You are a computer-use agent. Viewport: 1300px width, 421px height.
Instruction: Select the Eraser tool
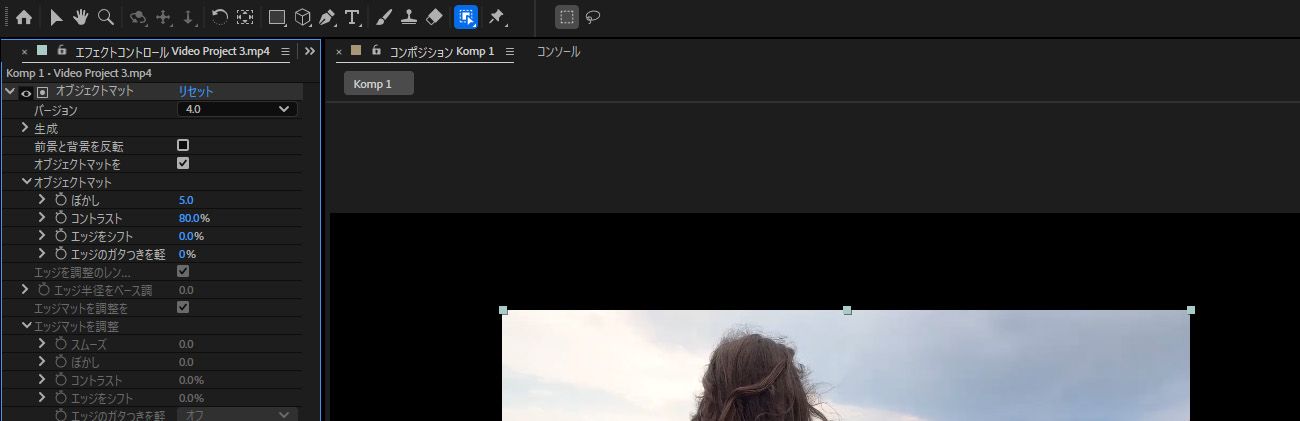coord(433,17)
